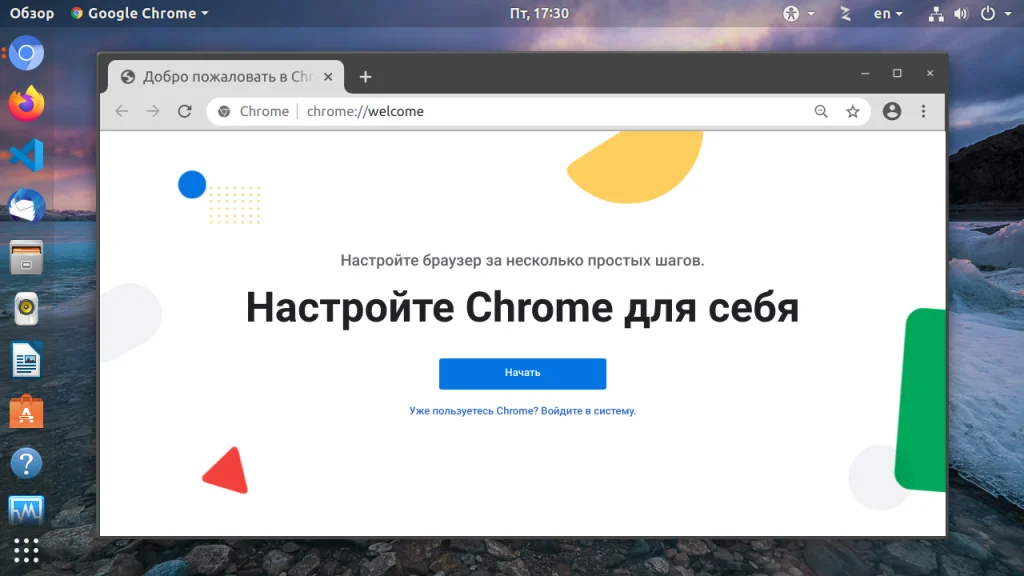The image size is (1024, 576).
Task: Close the Chrome window
Action: click(930, 73)
